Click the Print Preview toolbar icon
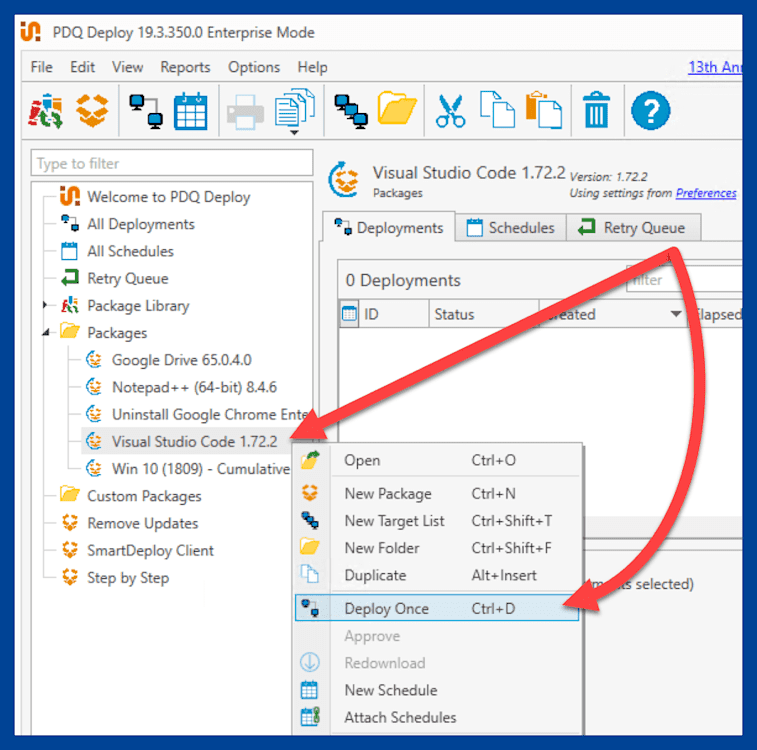This screenshot has width=757, height=750. pos(245,112)
